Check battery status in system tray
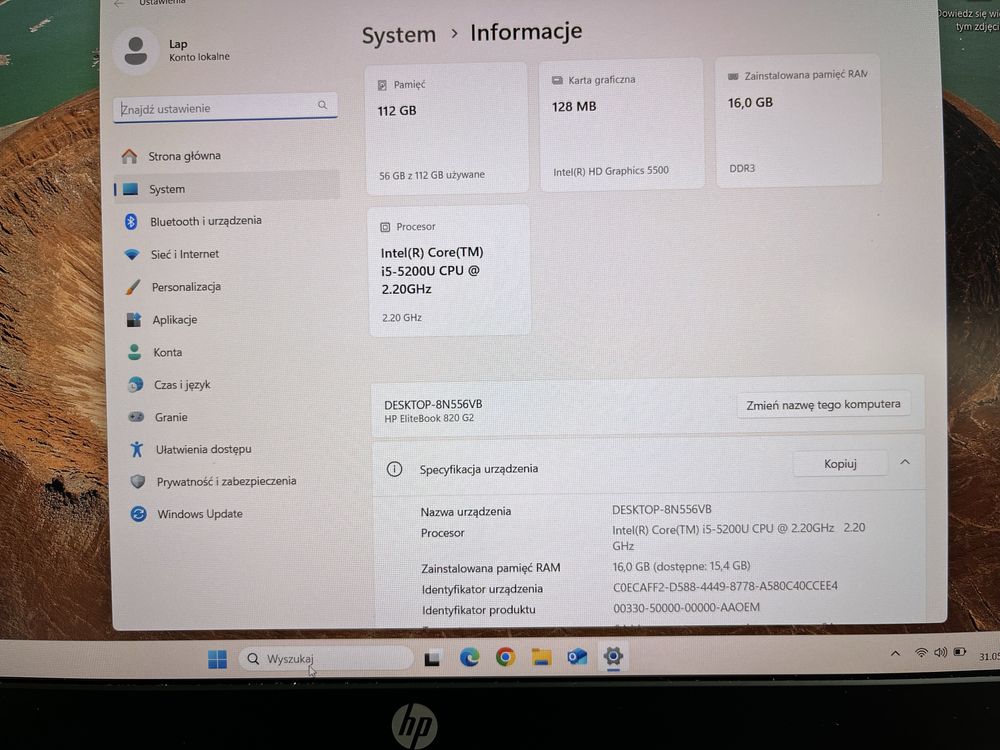The image size is (1000, 750). click(960, 652)
